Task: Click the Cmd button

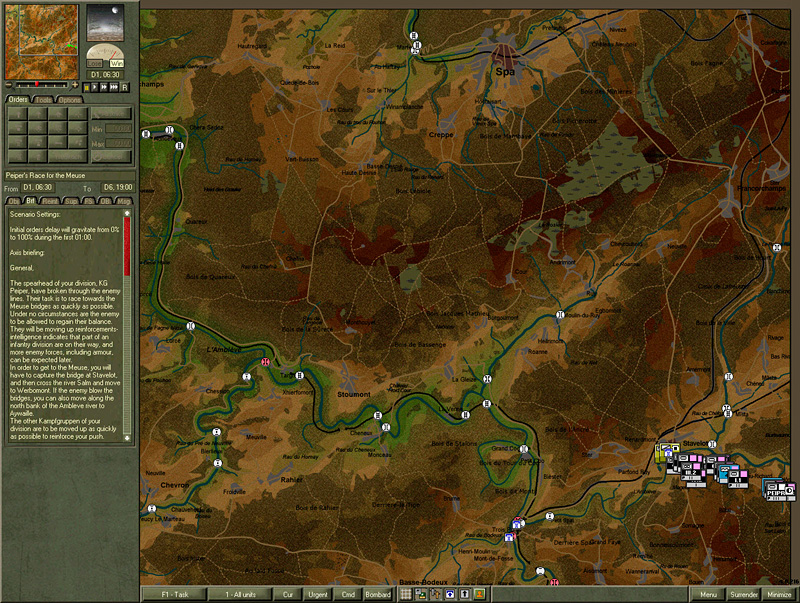Action: coord(348,594)
